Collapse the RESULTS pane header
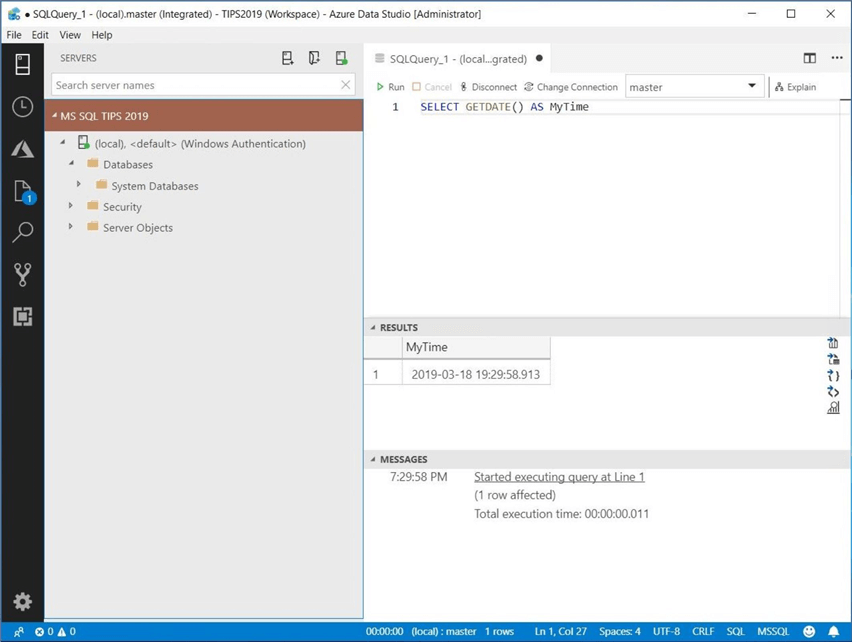Image resolution: width=852 pixels, height=642 pixels. point(606,328)
